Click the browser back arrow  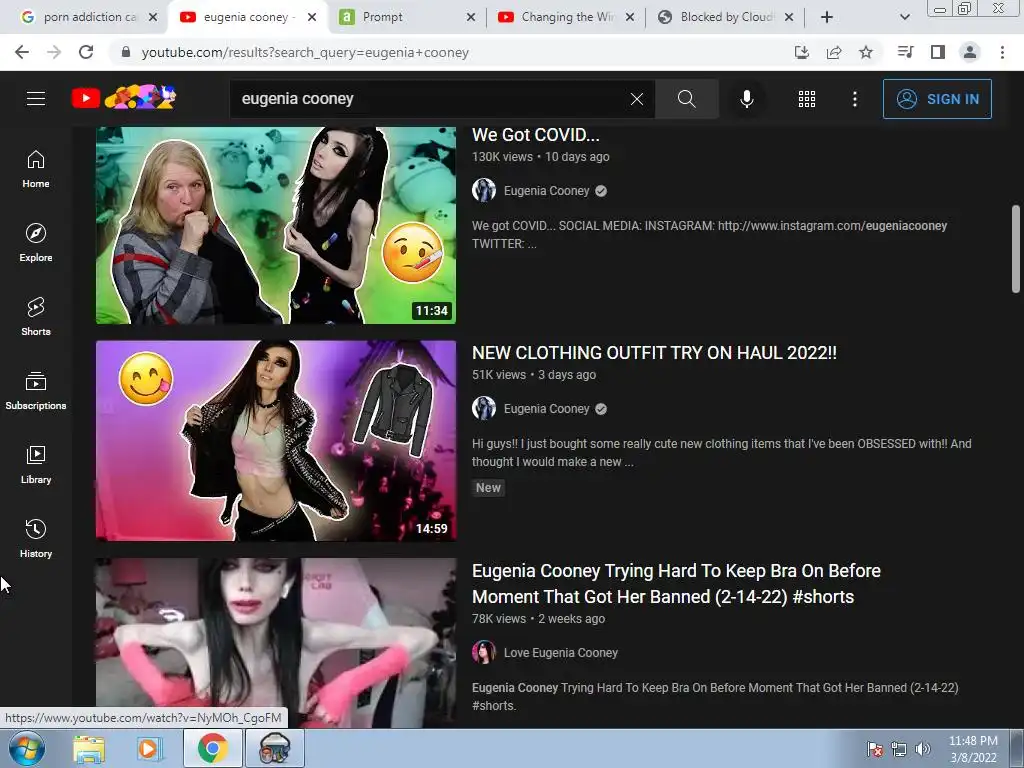[22, 52]
